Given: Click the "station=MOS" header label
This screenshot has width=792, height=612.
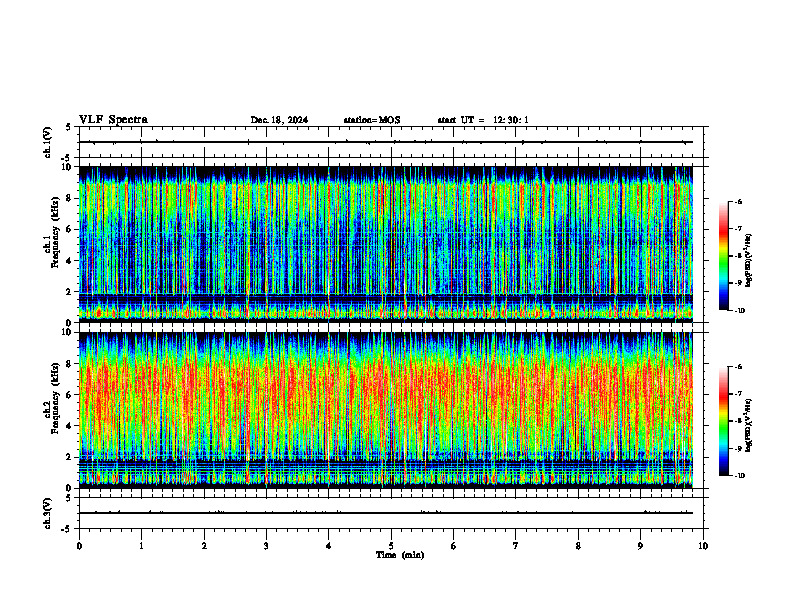Looking at the screenshot, I should (x=372, y=120).
